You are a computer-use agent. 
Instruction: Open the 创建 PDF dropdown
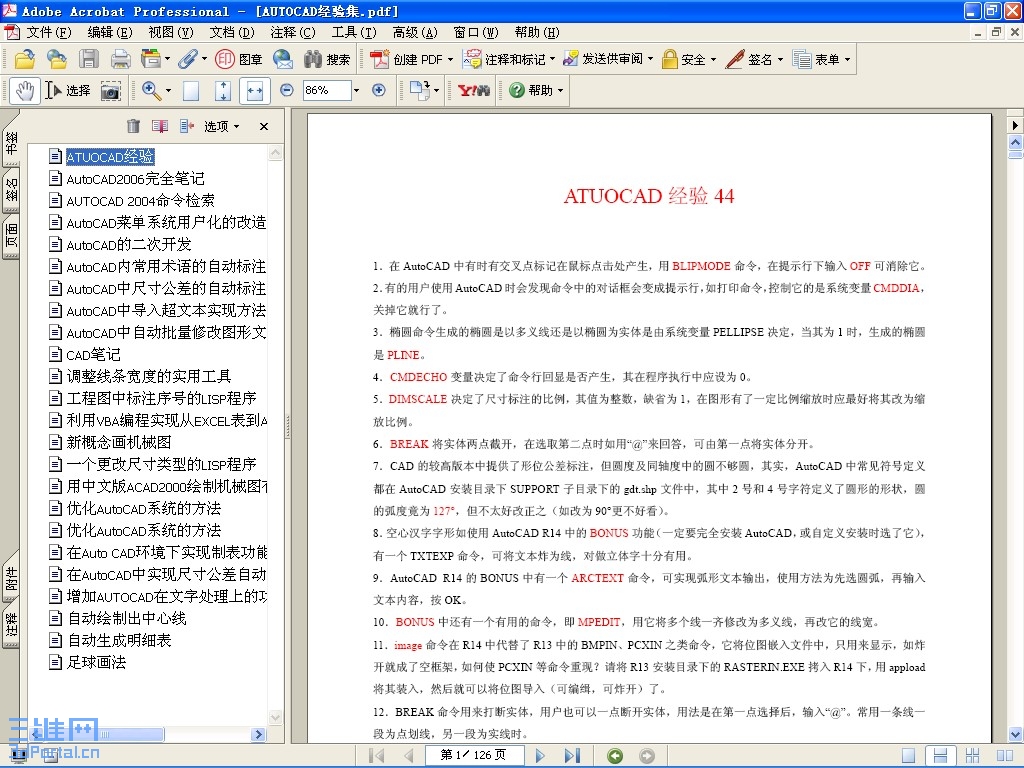click(416, 57)
